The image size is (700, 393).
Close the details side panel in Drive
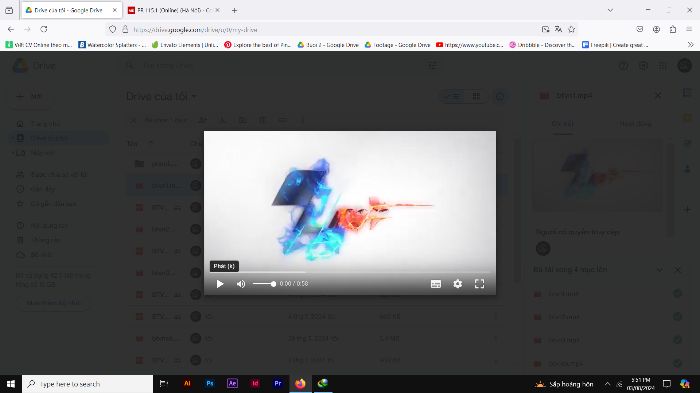point(658,96)
